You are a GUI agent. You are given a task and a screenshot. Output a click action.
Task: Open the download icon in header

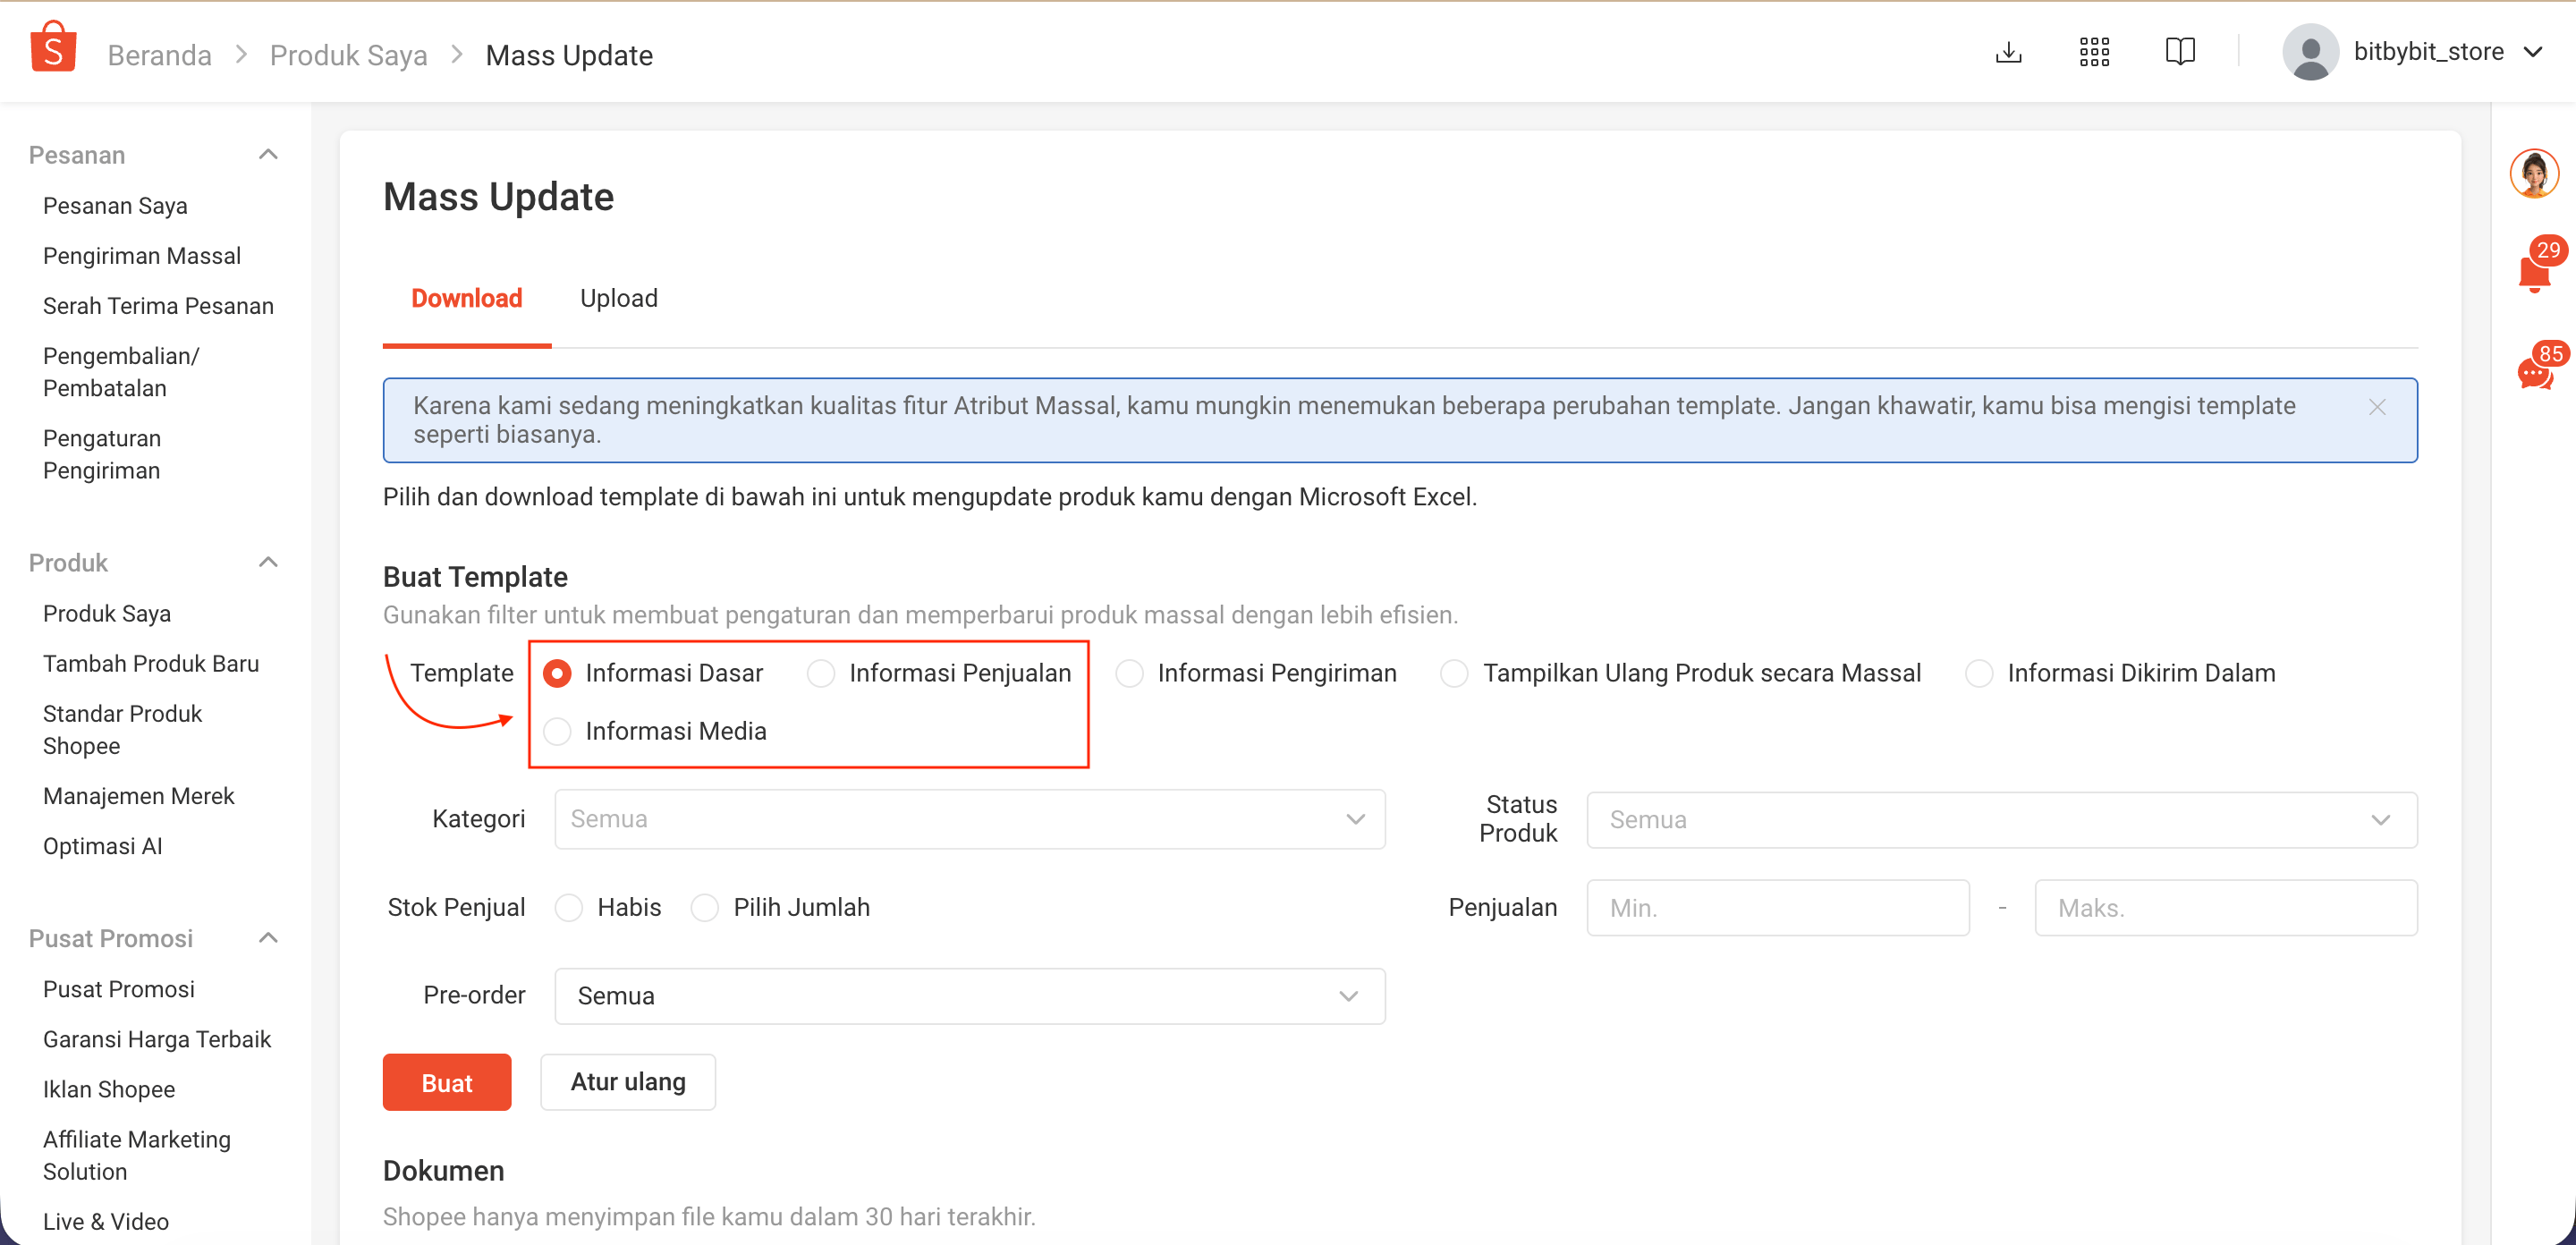point(2008,52)
